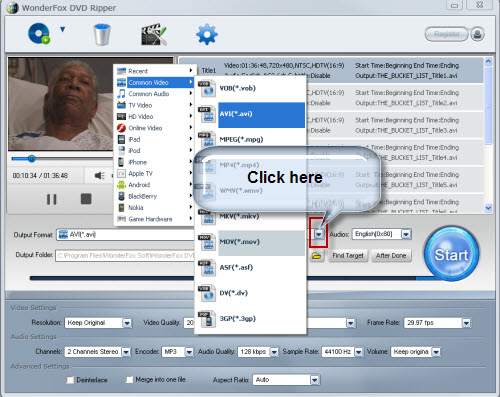Enable the Deinterlace checkbox
The width and height of the screenshot is (500, 397).
coord(70,380)
